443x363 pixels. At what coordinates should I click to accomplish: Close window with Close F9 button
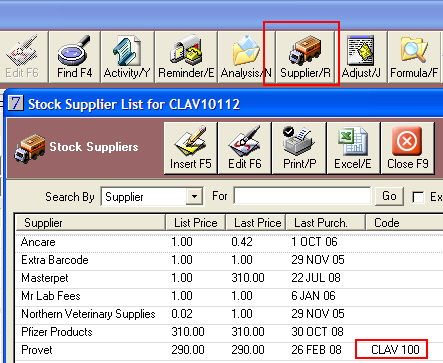[408, 148]
